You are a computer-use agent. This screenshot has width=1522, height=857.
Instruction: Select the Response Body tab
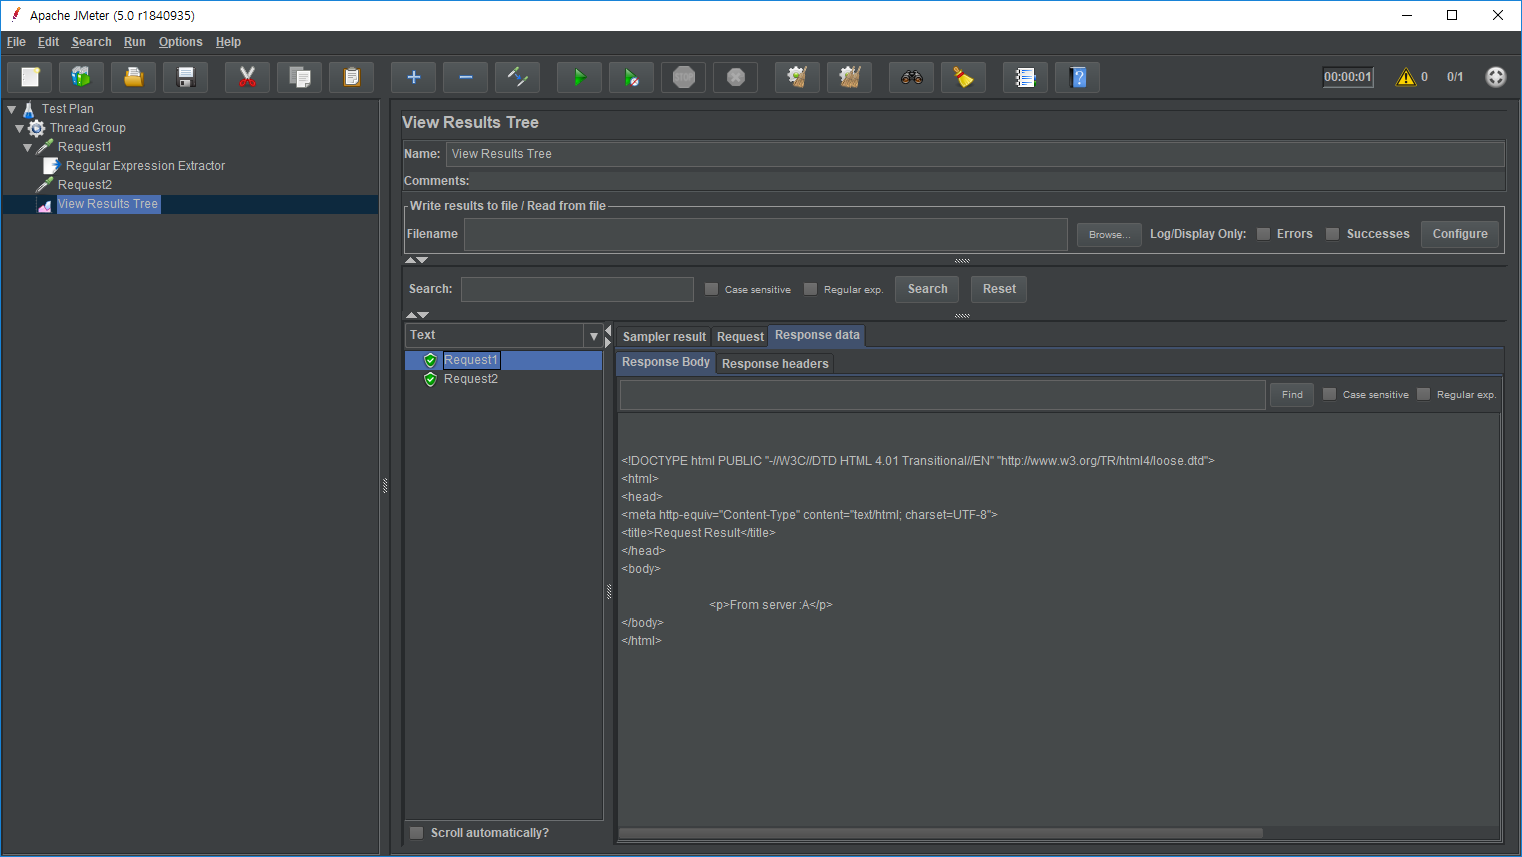click(x=666, y=362)
